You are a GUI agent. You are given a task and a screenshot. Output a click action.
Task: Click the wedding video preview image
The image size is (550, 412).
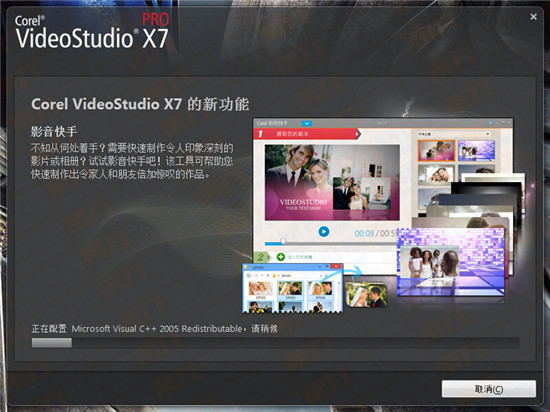(332, 182)
